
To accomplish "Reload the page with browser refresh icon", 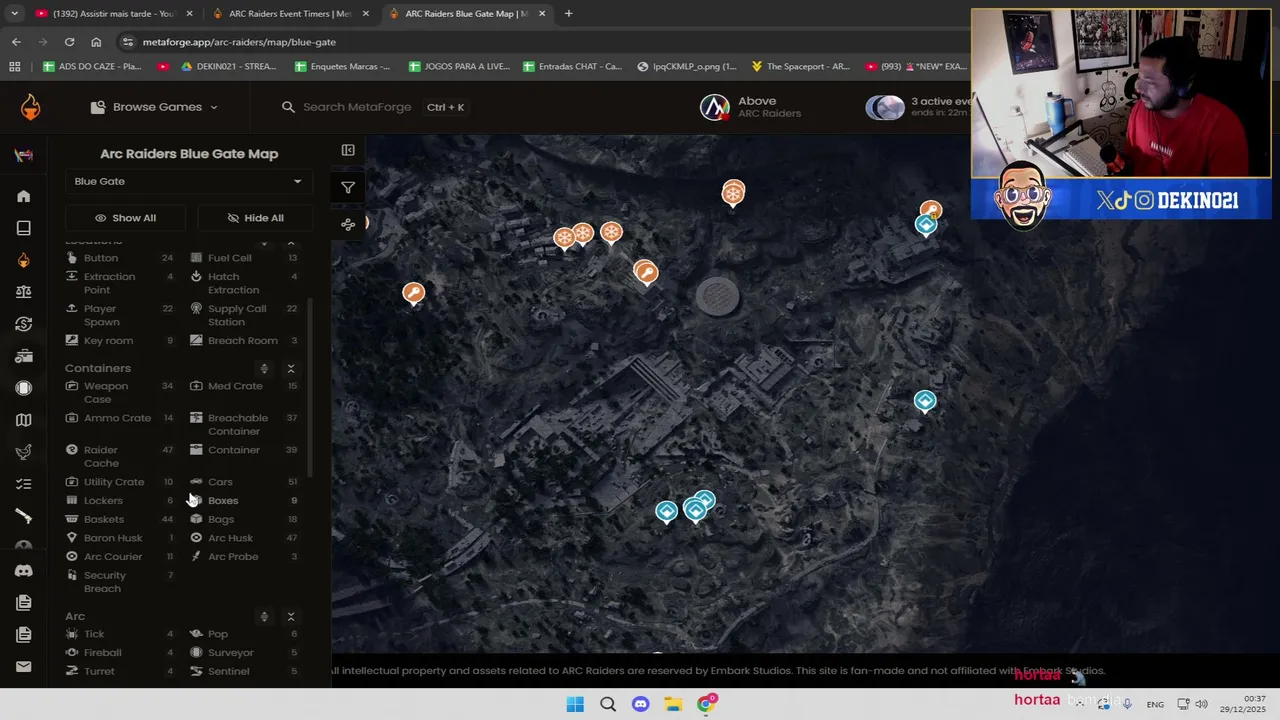I will (x=69, y=42).
